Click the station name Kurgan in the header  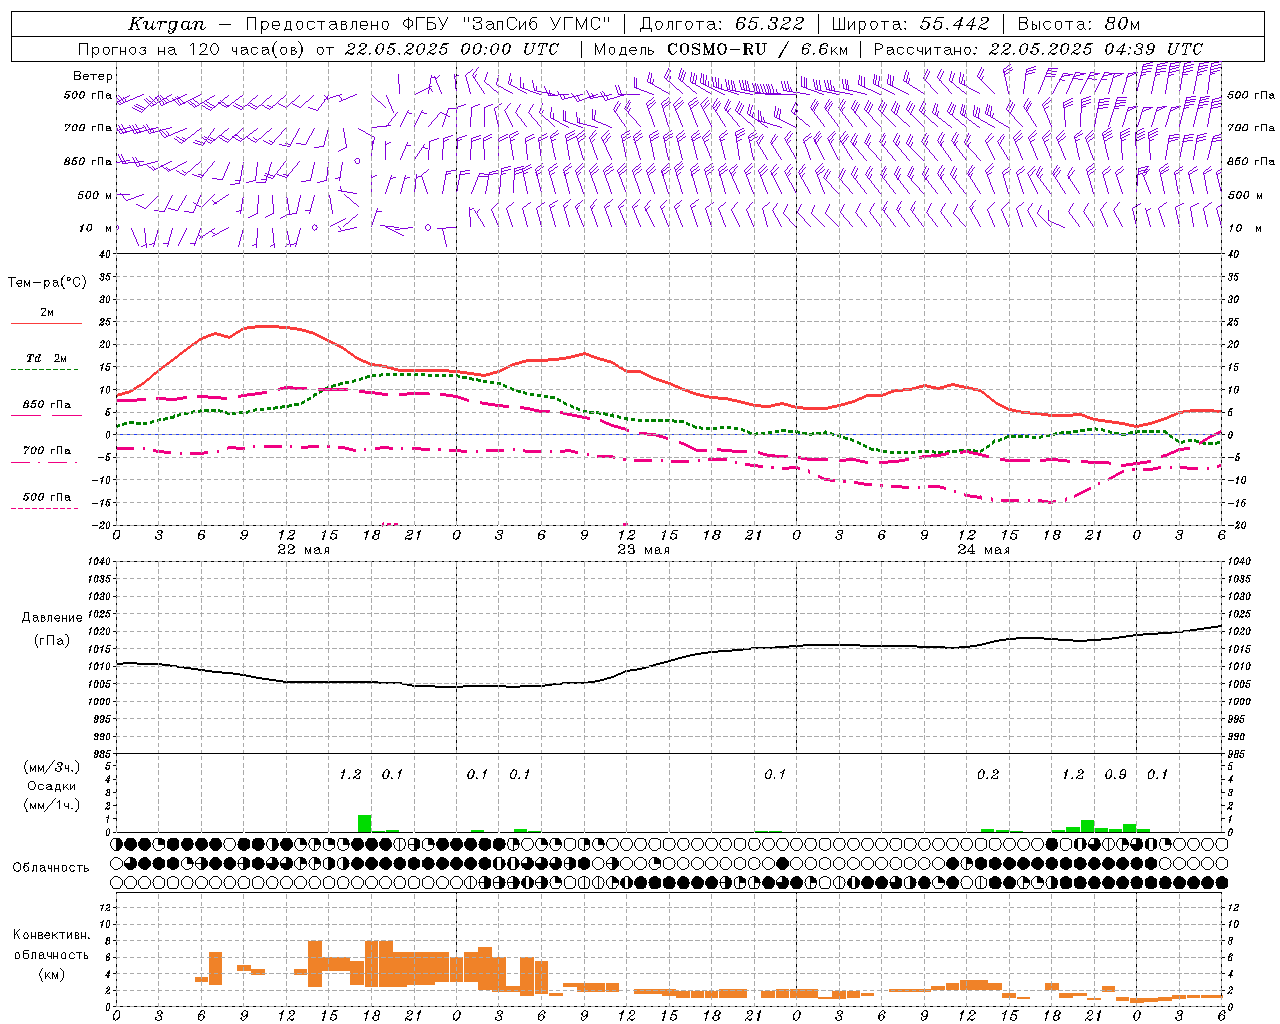click(167, 24)
